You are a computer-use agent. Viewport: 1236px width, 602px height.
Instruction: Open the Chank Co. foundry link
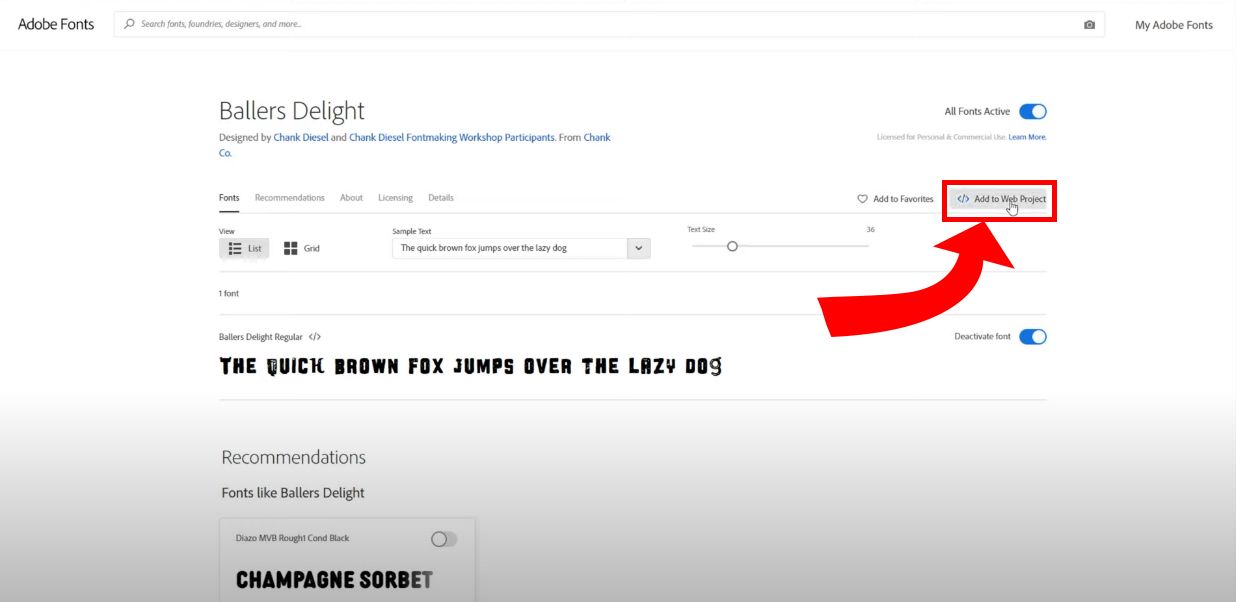click(x=597, y=138)
